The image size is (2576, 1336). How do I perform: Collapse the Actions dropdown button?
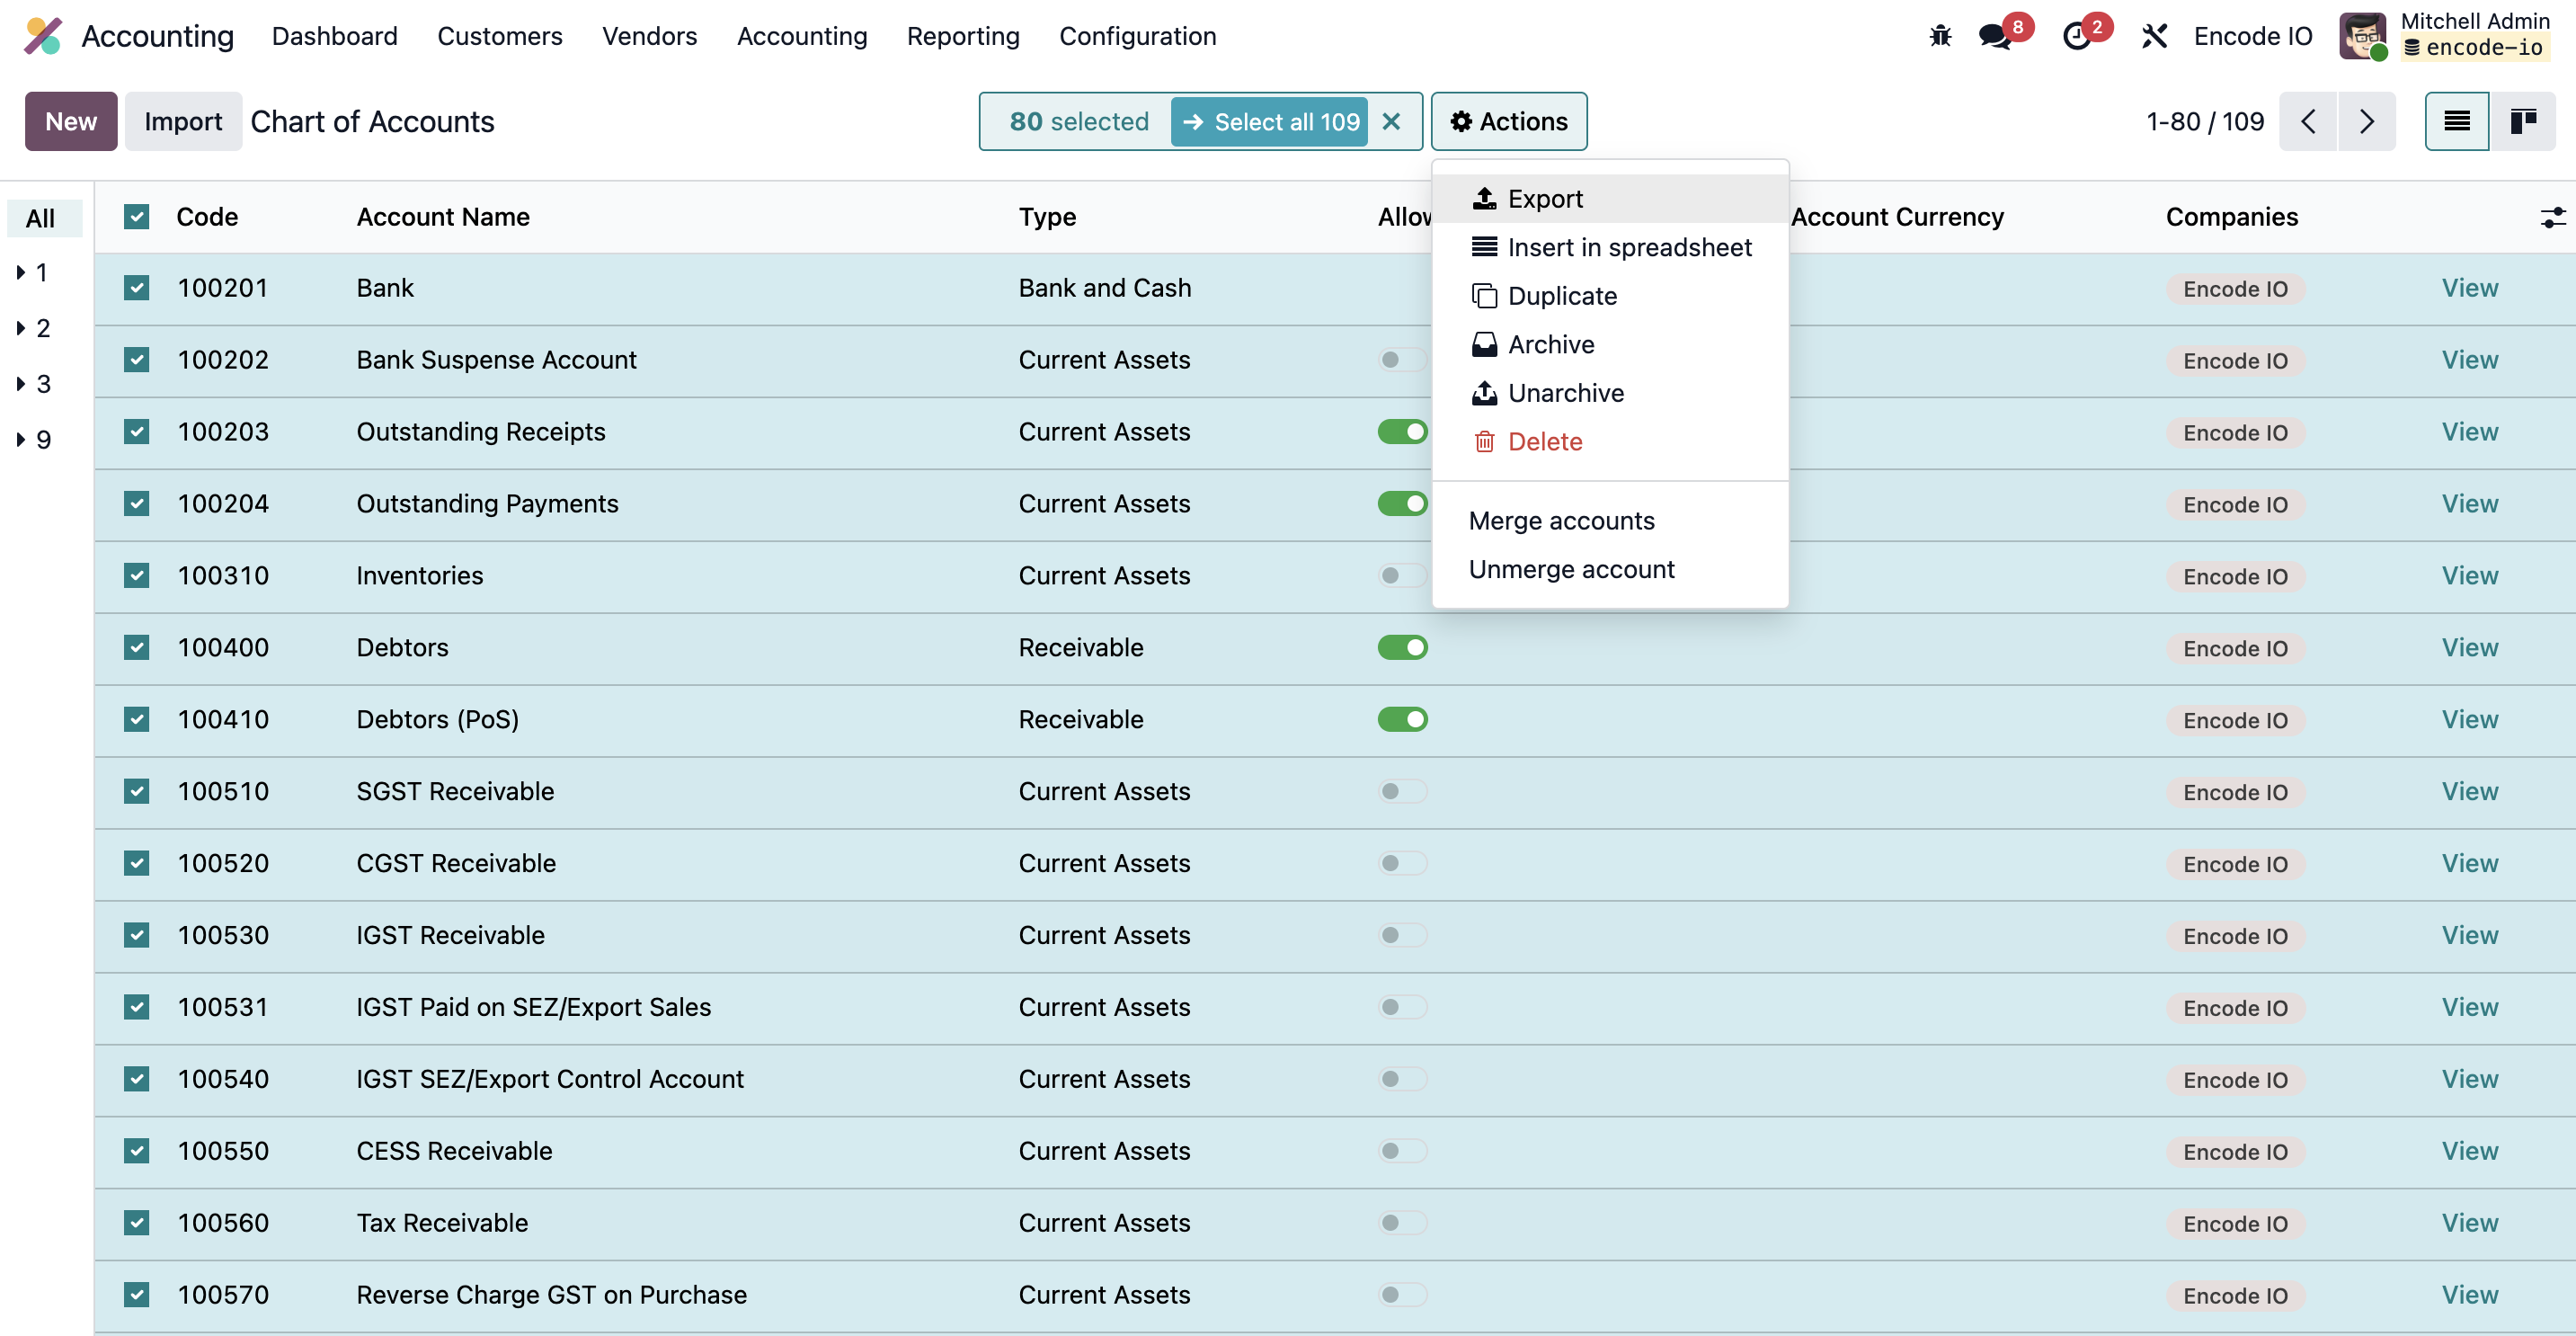coord(1508,121)
